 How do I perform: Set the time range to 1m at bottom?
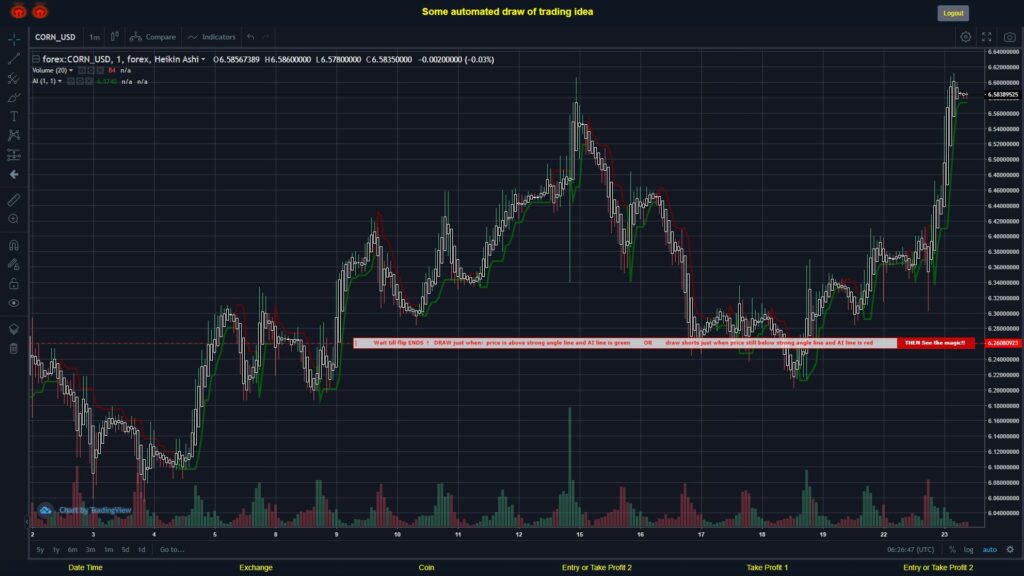[x=108, y=550]
